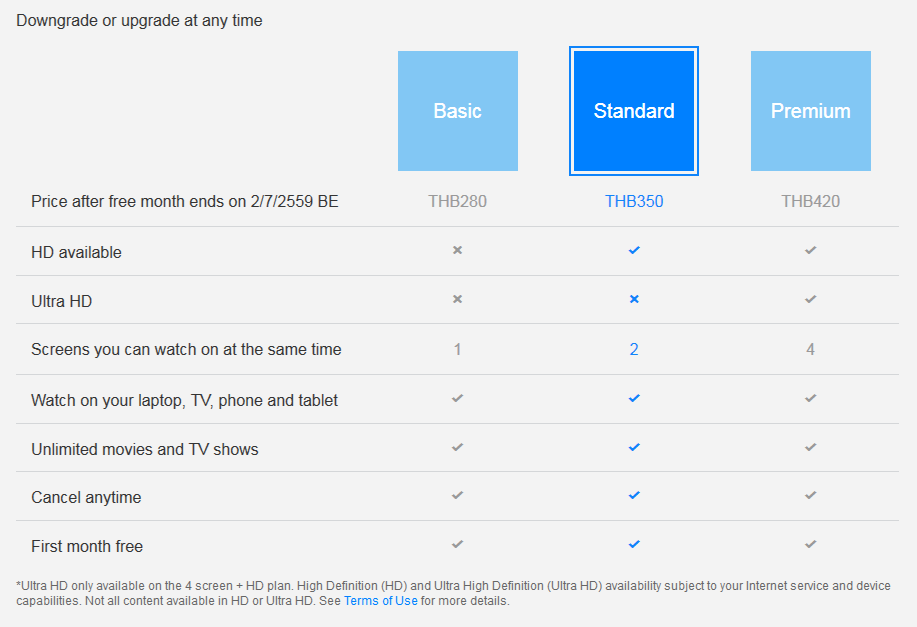This screenshot has height=627, width=917.
Task: Click screen count 4 under Premium
Action: (810, 349)
